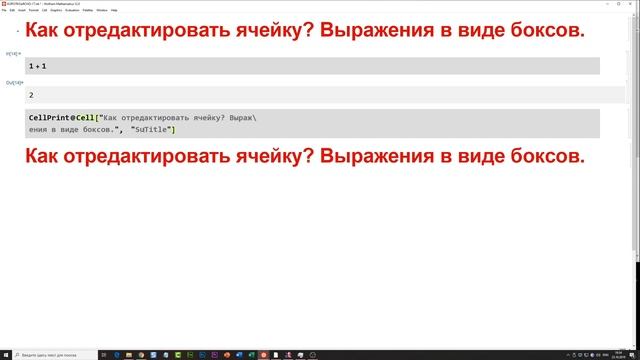Open the Cell menu

point(44,10)
